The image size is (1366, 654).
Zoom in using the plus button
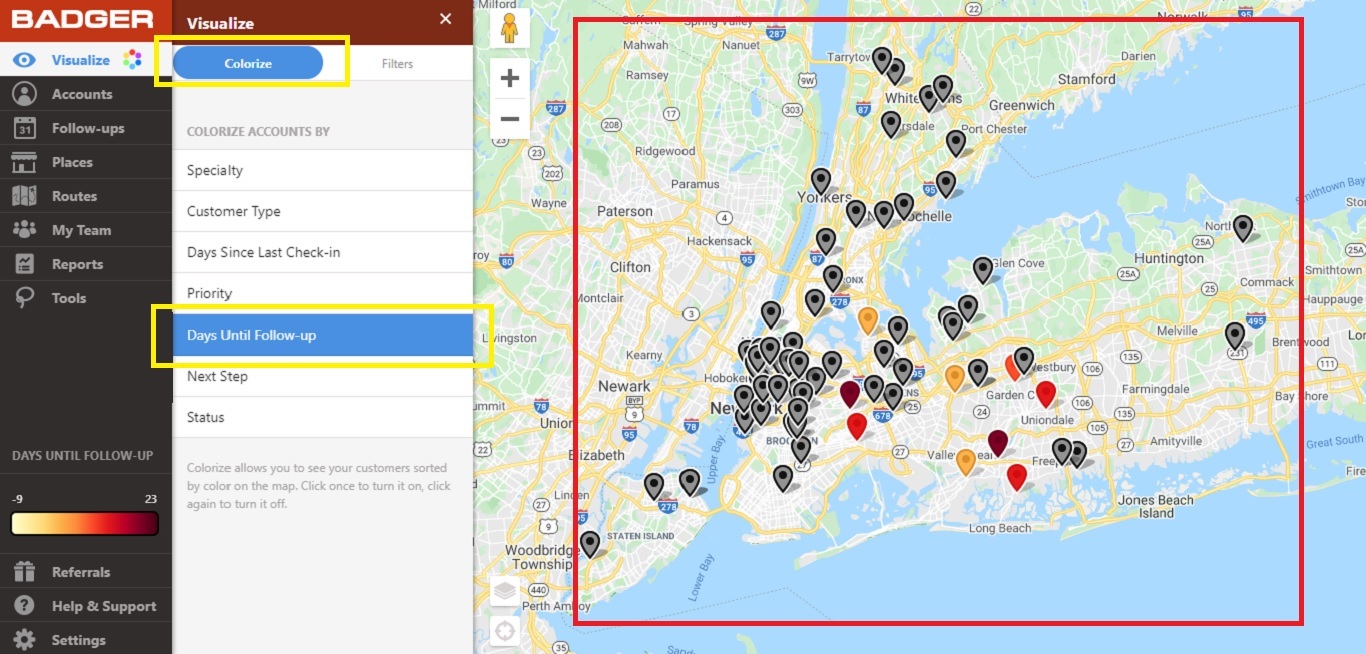[509, 77]
